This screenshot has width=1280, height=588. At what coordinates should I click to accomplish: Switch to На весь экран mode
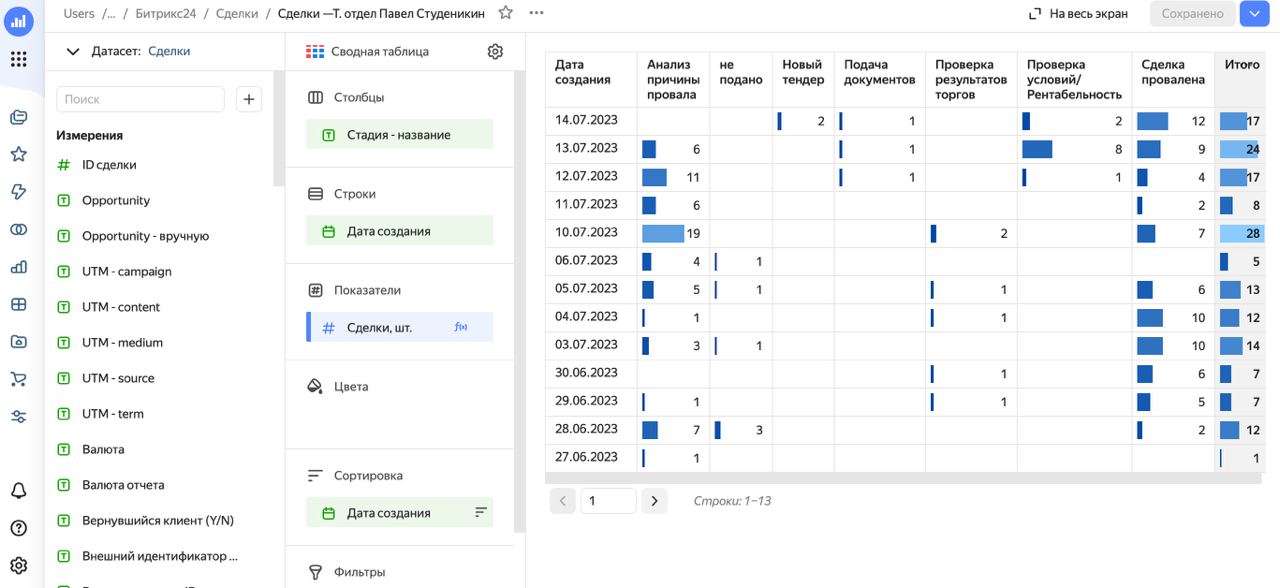click(x=1078, y=13)
